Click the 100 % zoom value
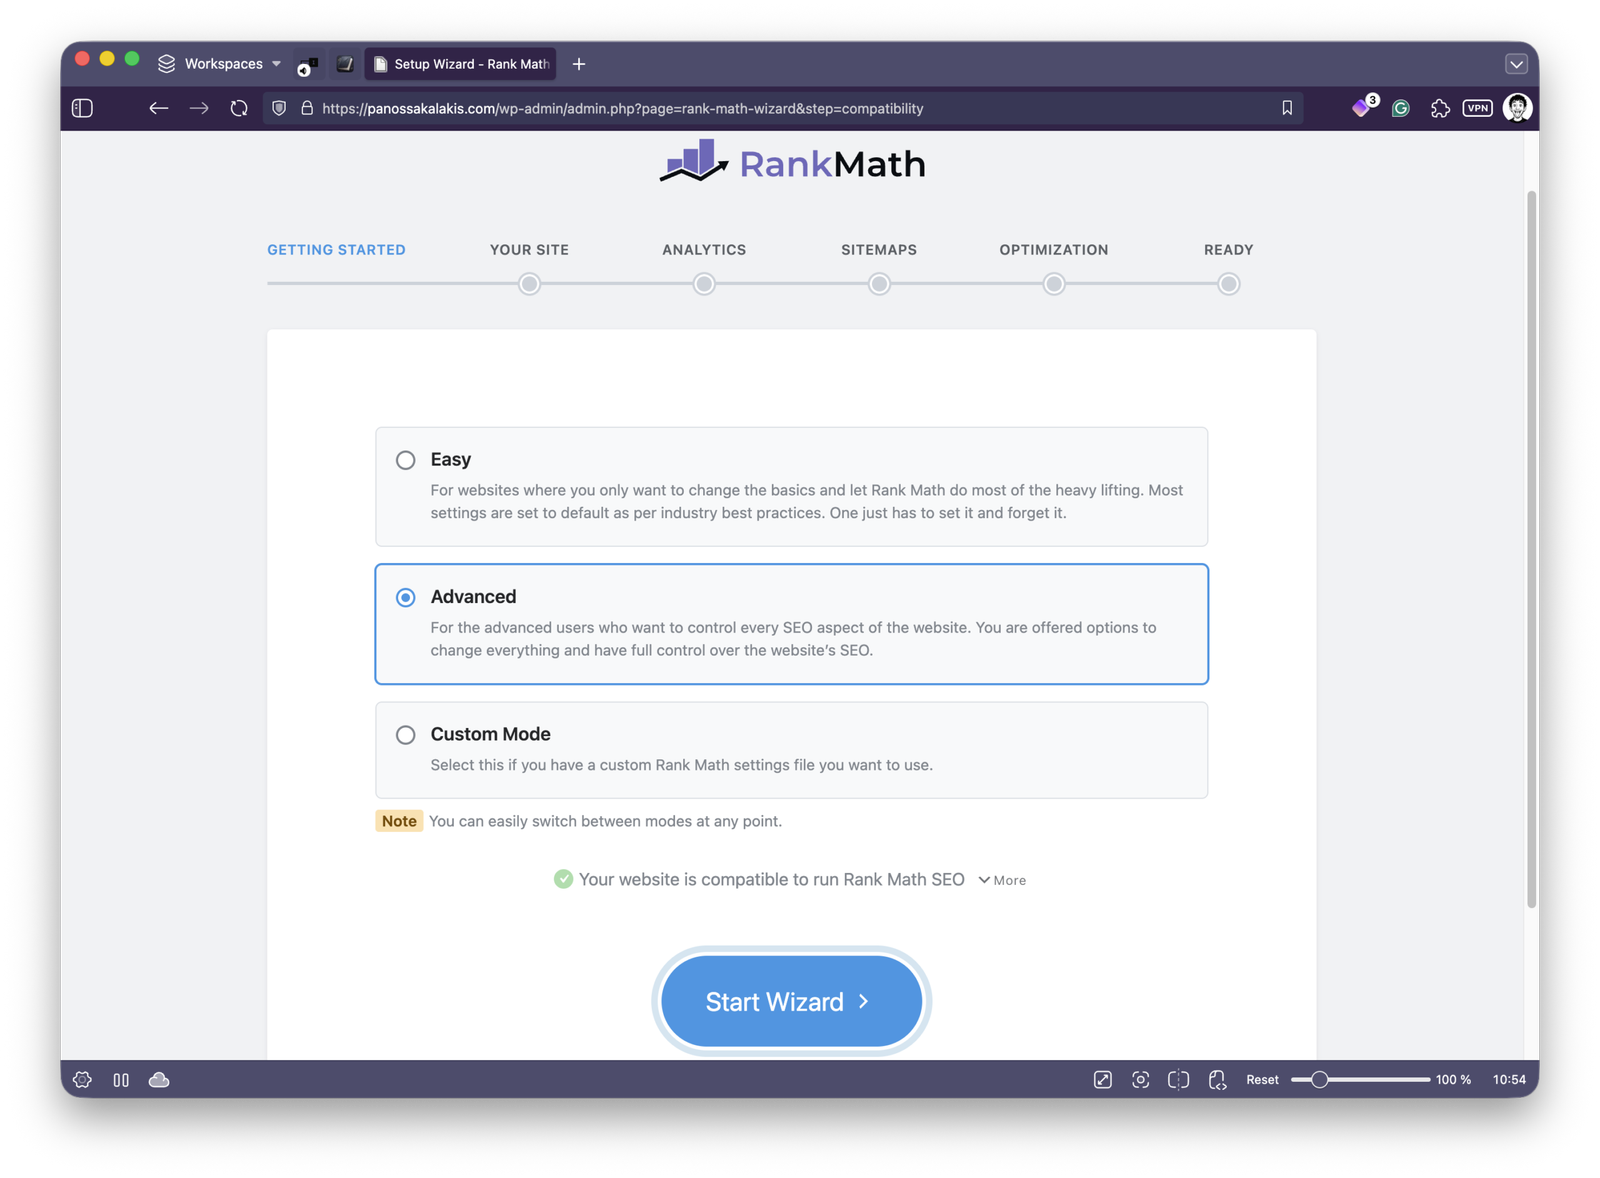This screenshot has height=1178, width=1600. [x=1453, y=1080]
